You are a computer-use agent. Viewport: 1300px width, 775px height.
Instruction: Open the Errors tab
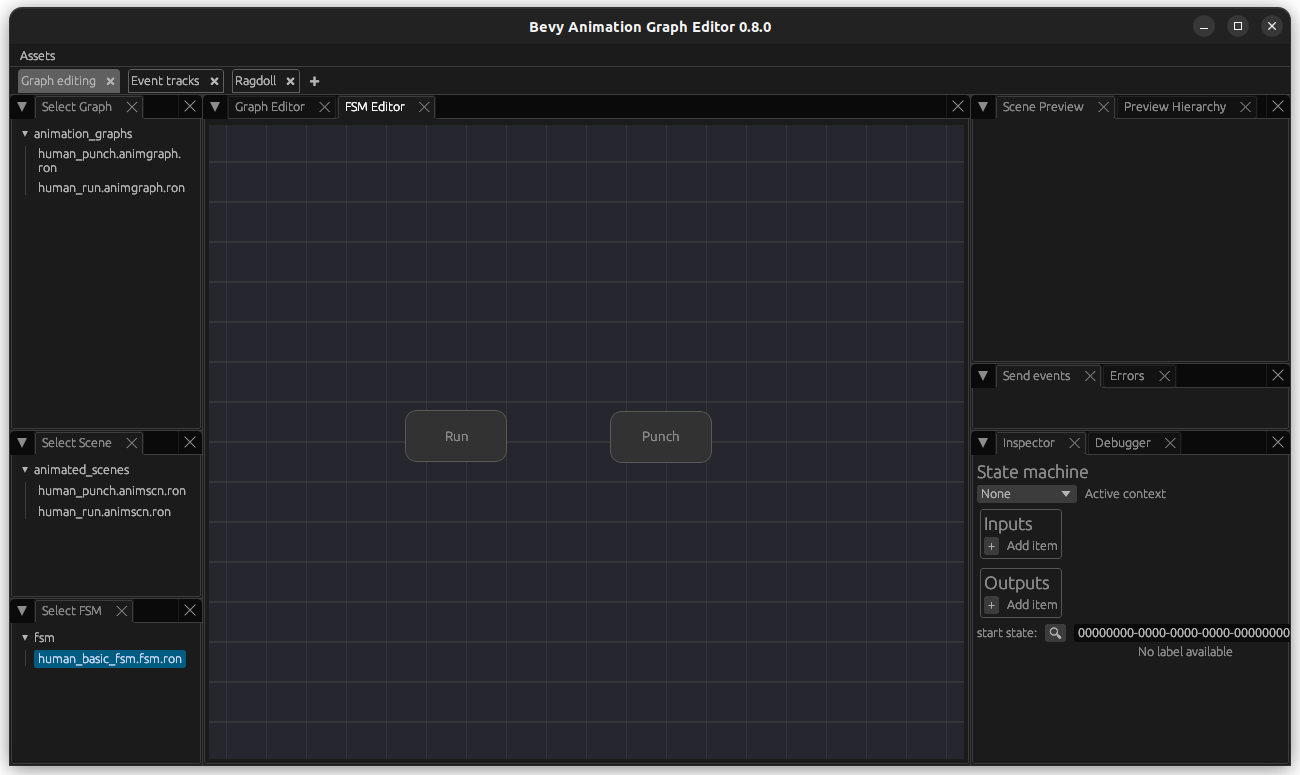click(x=1126, y=376)
